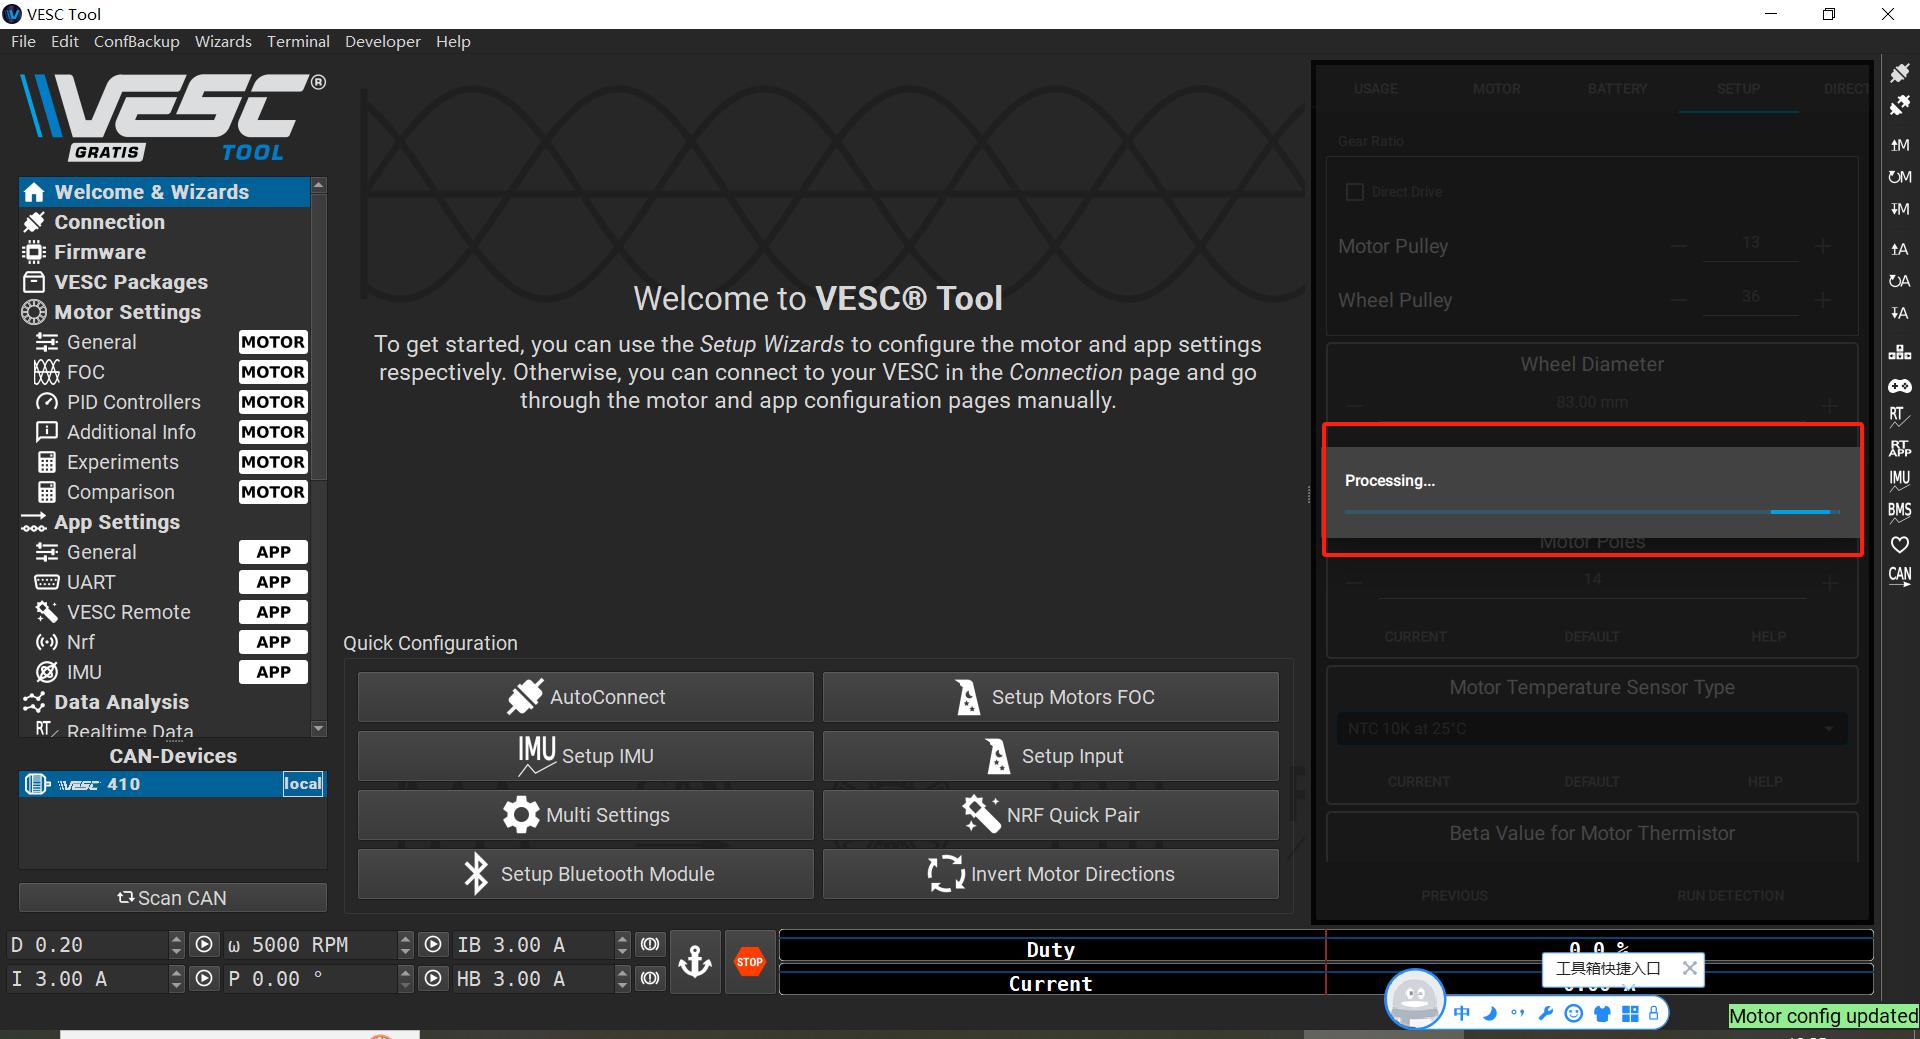
Task: Read default motor configuration with circular M icon
Action: point(1899,177)
